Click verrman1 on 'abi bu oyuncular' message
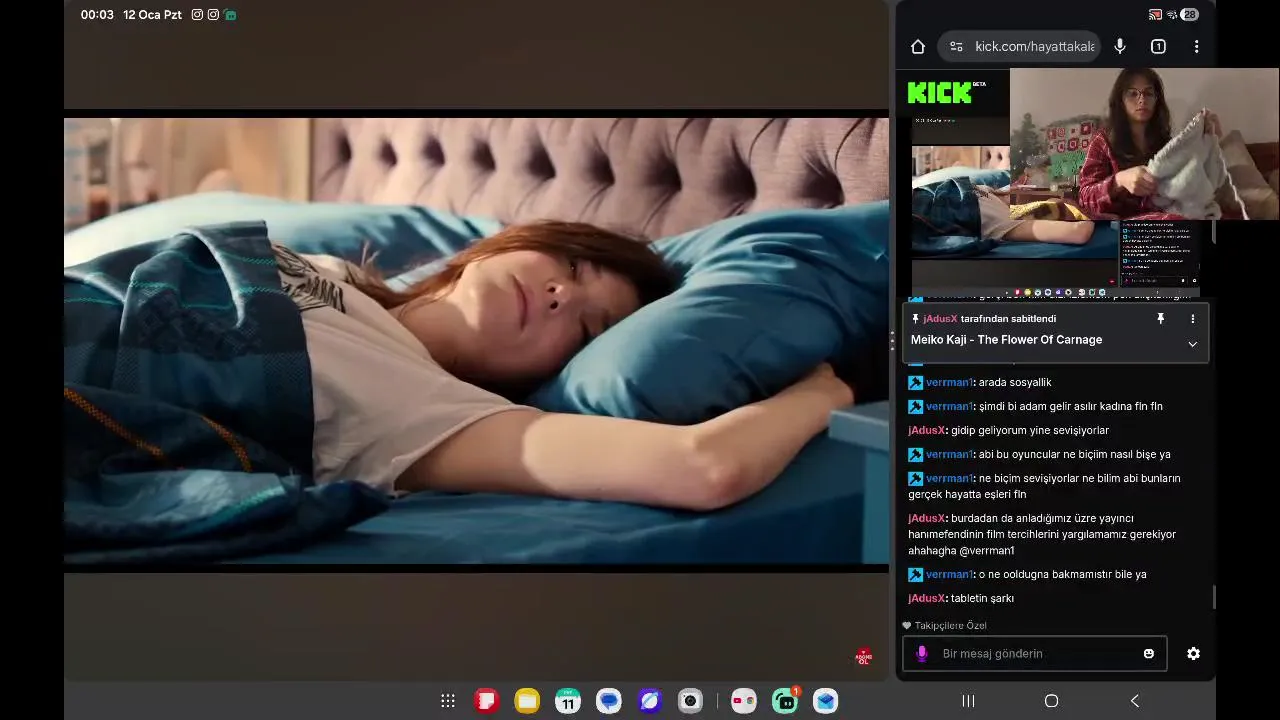This screenshot has width=1280, height=720. pyautogui.click(x=949, y=454)
